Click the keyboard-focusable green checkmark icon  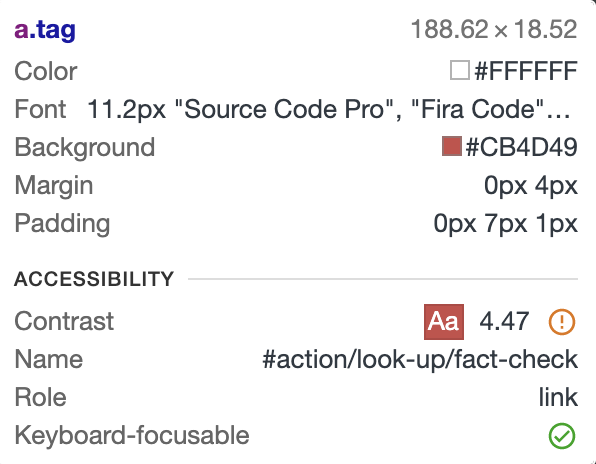click(x=561, y=435)
